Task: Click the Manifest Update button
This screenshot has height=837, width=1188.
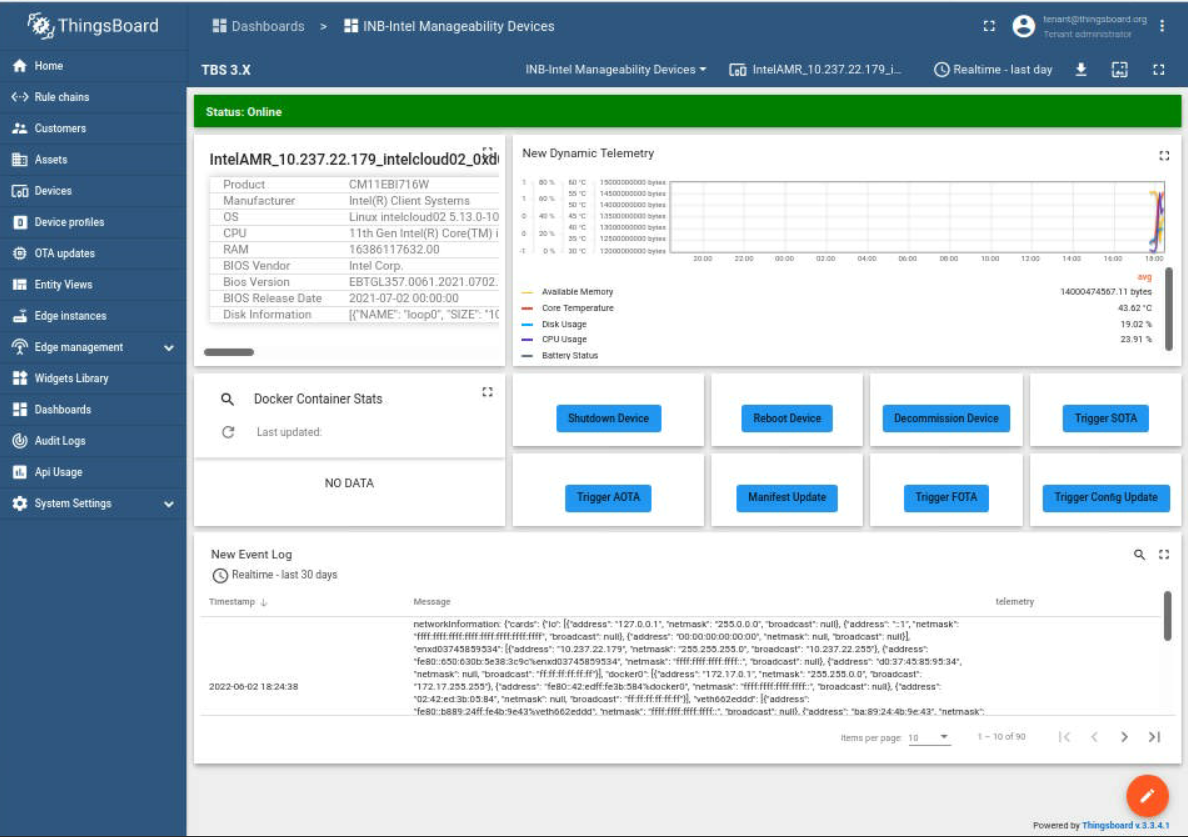Action: click(787, 498)
